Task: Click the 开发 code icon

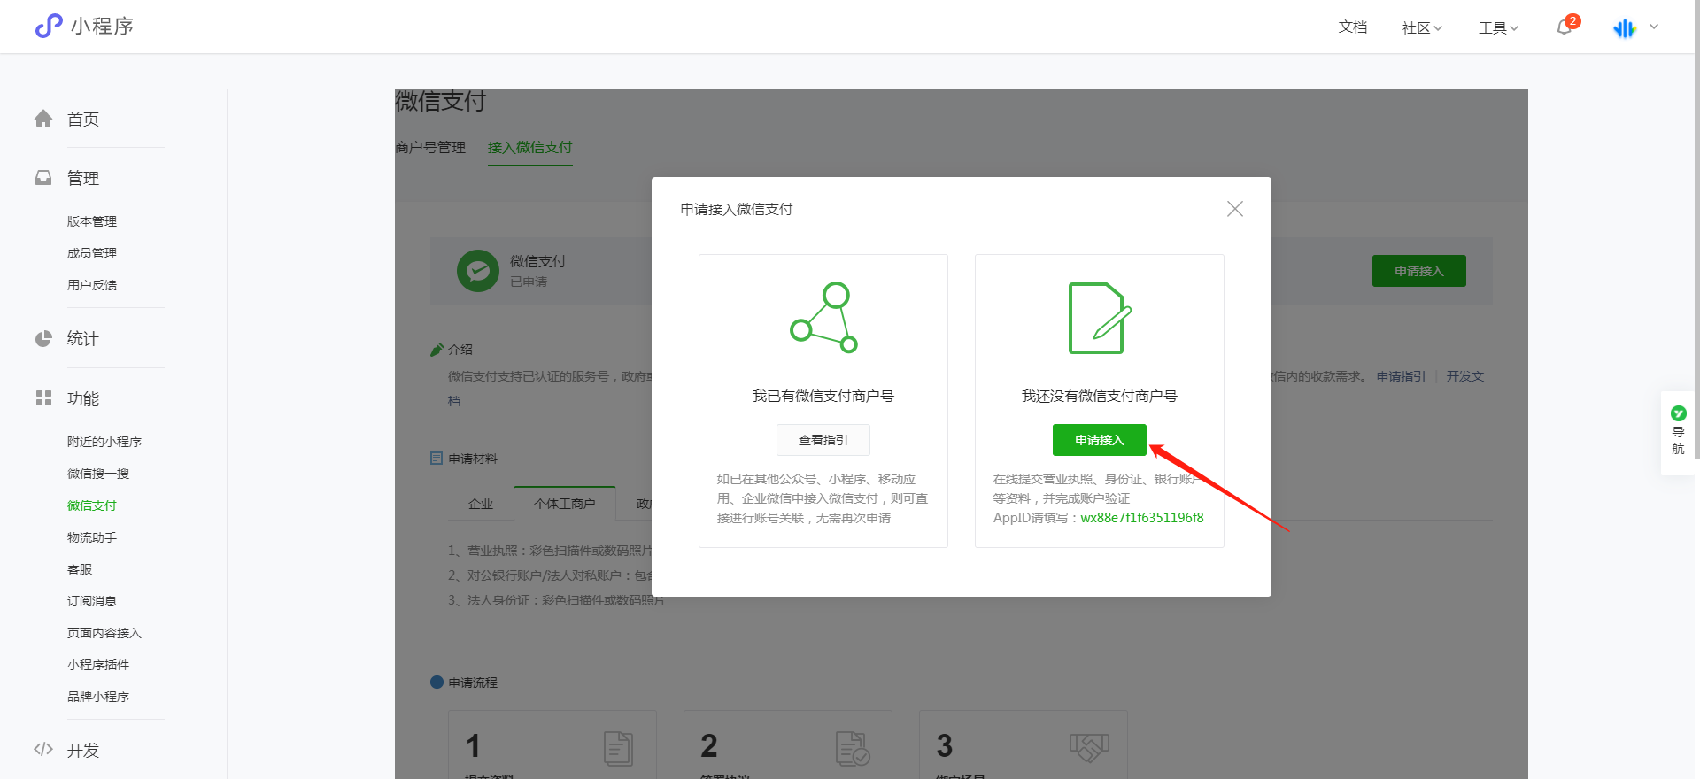Action: (x=43, y=749)
